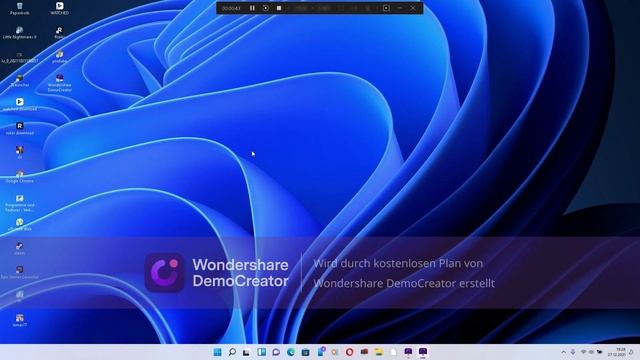Open taskbar clock and date

click(617, 352)
